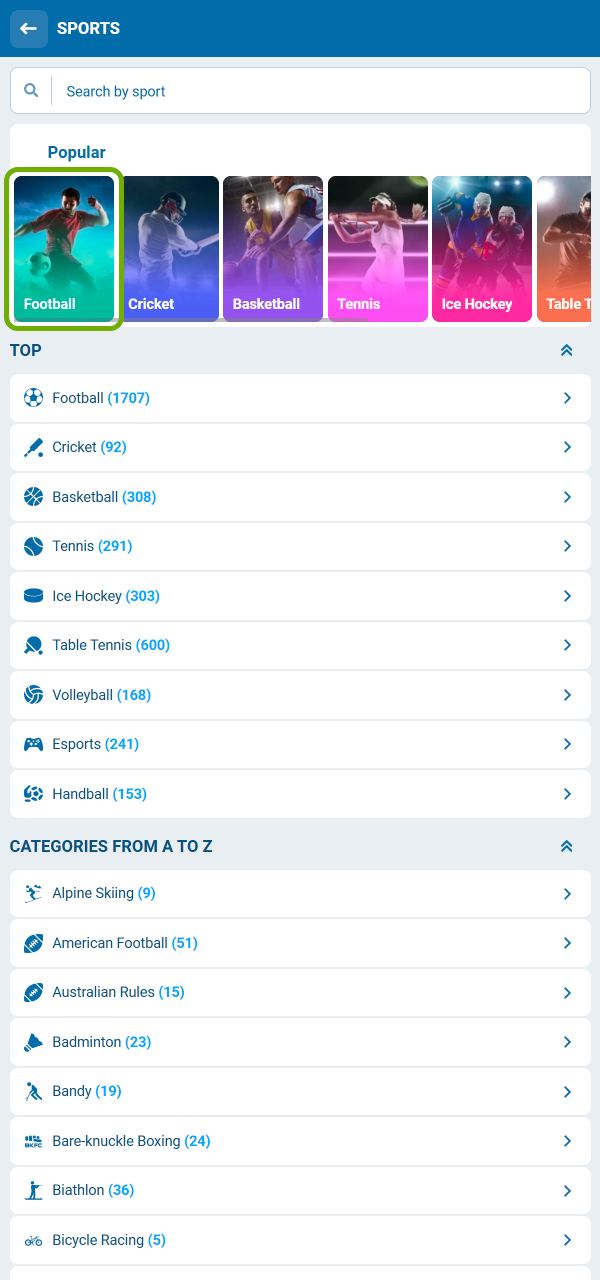The height and width of the screenshot is (1280, 600).
Task: Select the Tennis popular card
Action: 378,249
